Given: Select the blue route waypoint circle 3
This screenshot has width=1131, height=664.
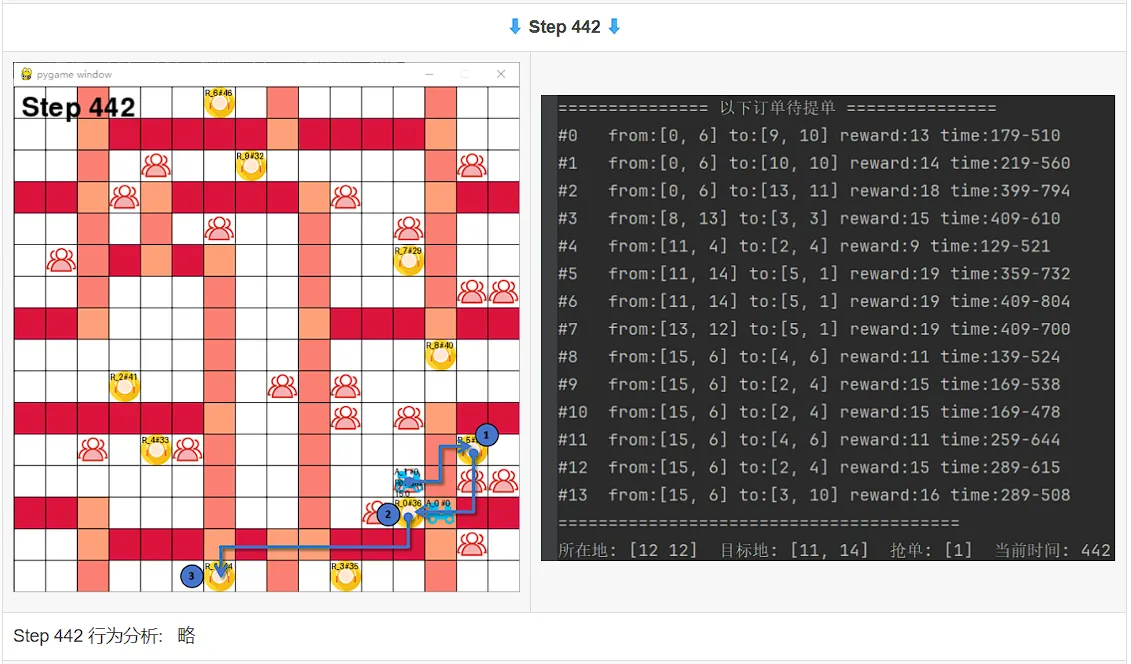Looking at the screenshot, I should [x=191, y=576].
